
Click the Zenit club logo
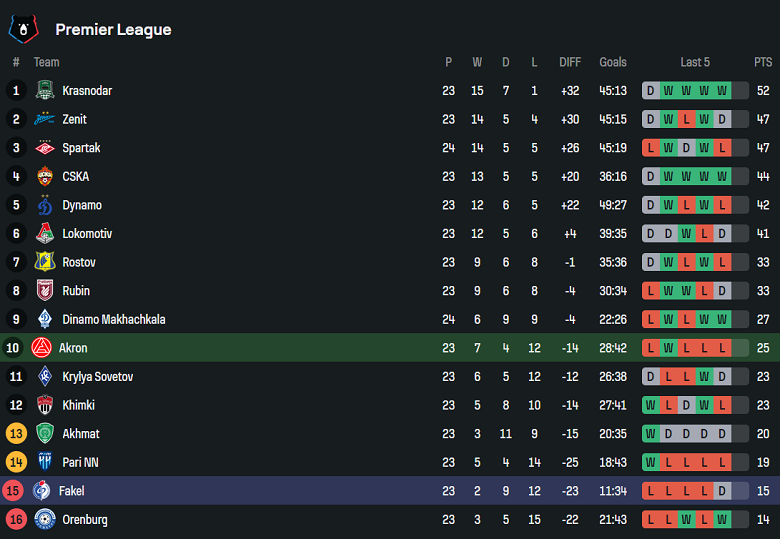pos(44,119)
